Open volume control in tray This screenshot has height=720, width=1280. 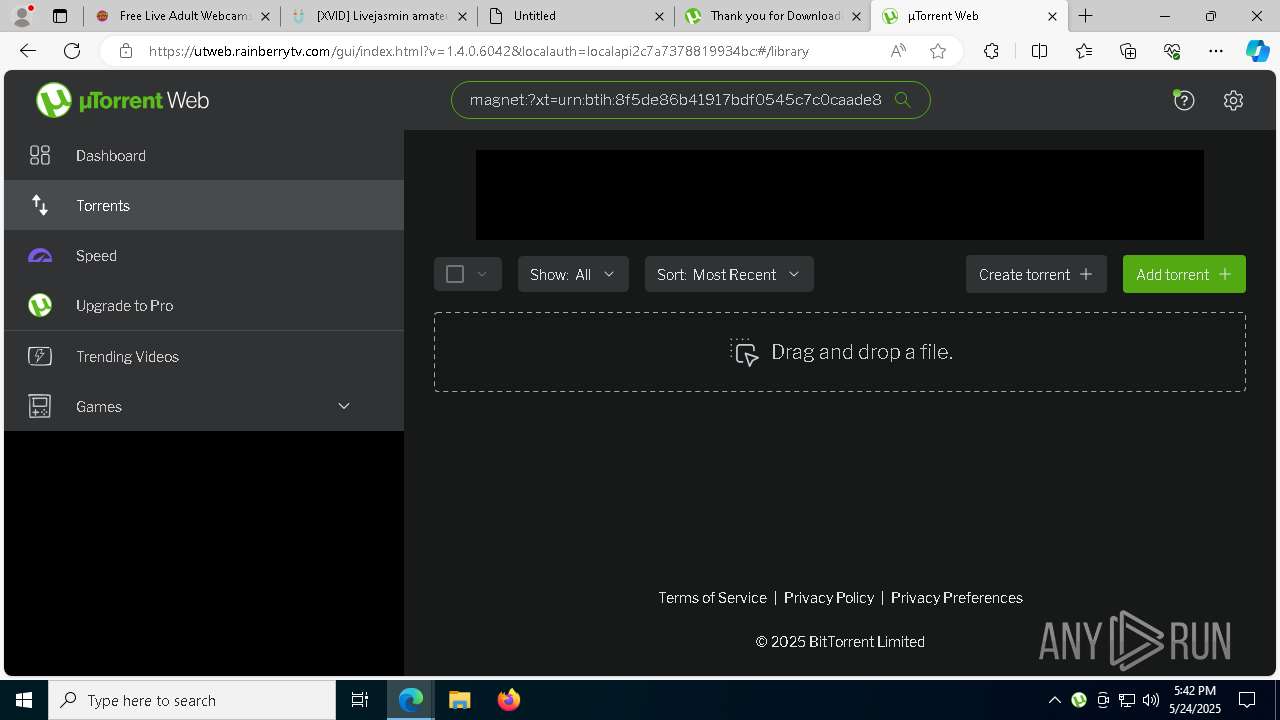coord(1151,700)
